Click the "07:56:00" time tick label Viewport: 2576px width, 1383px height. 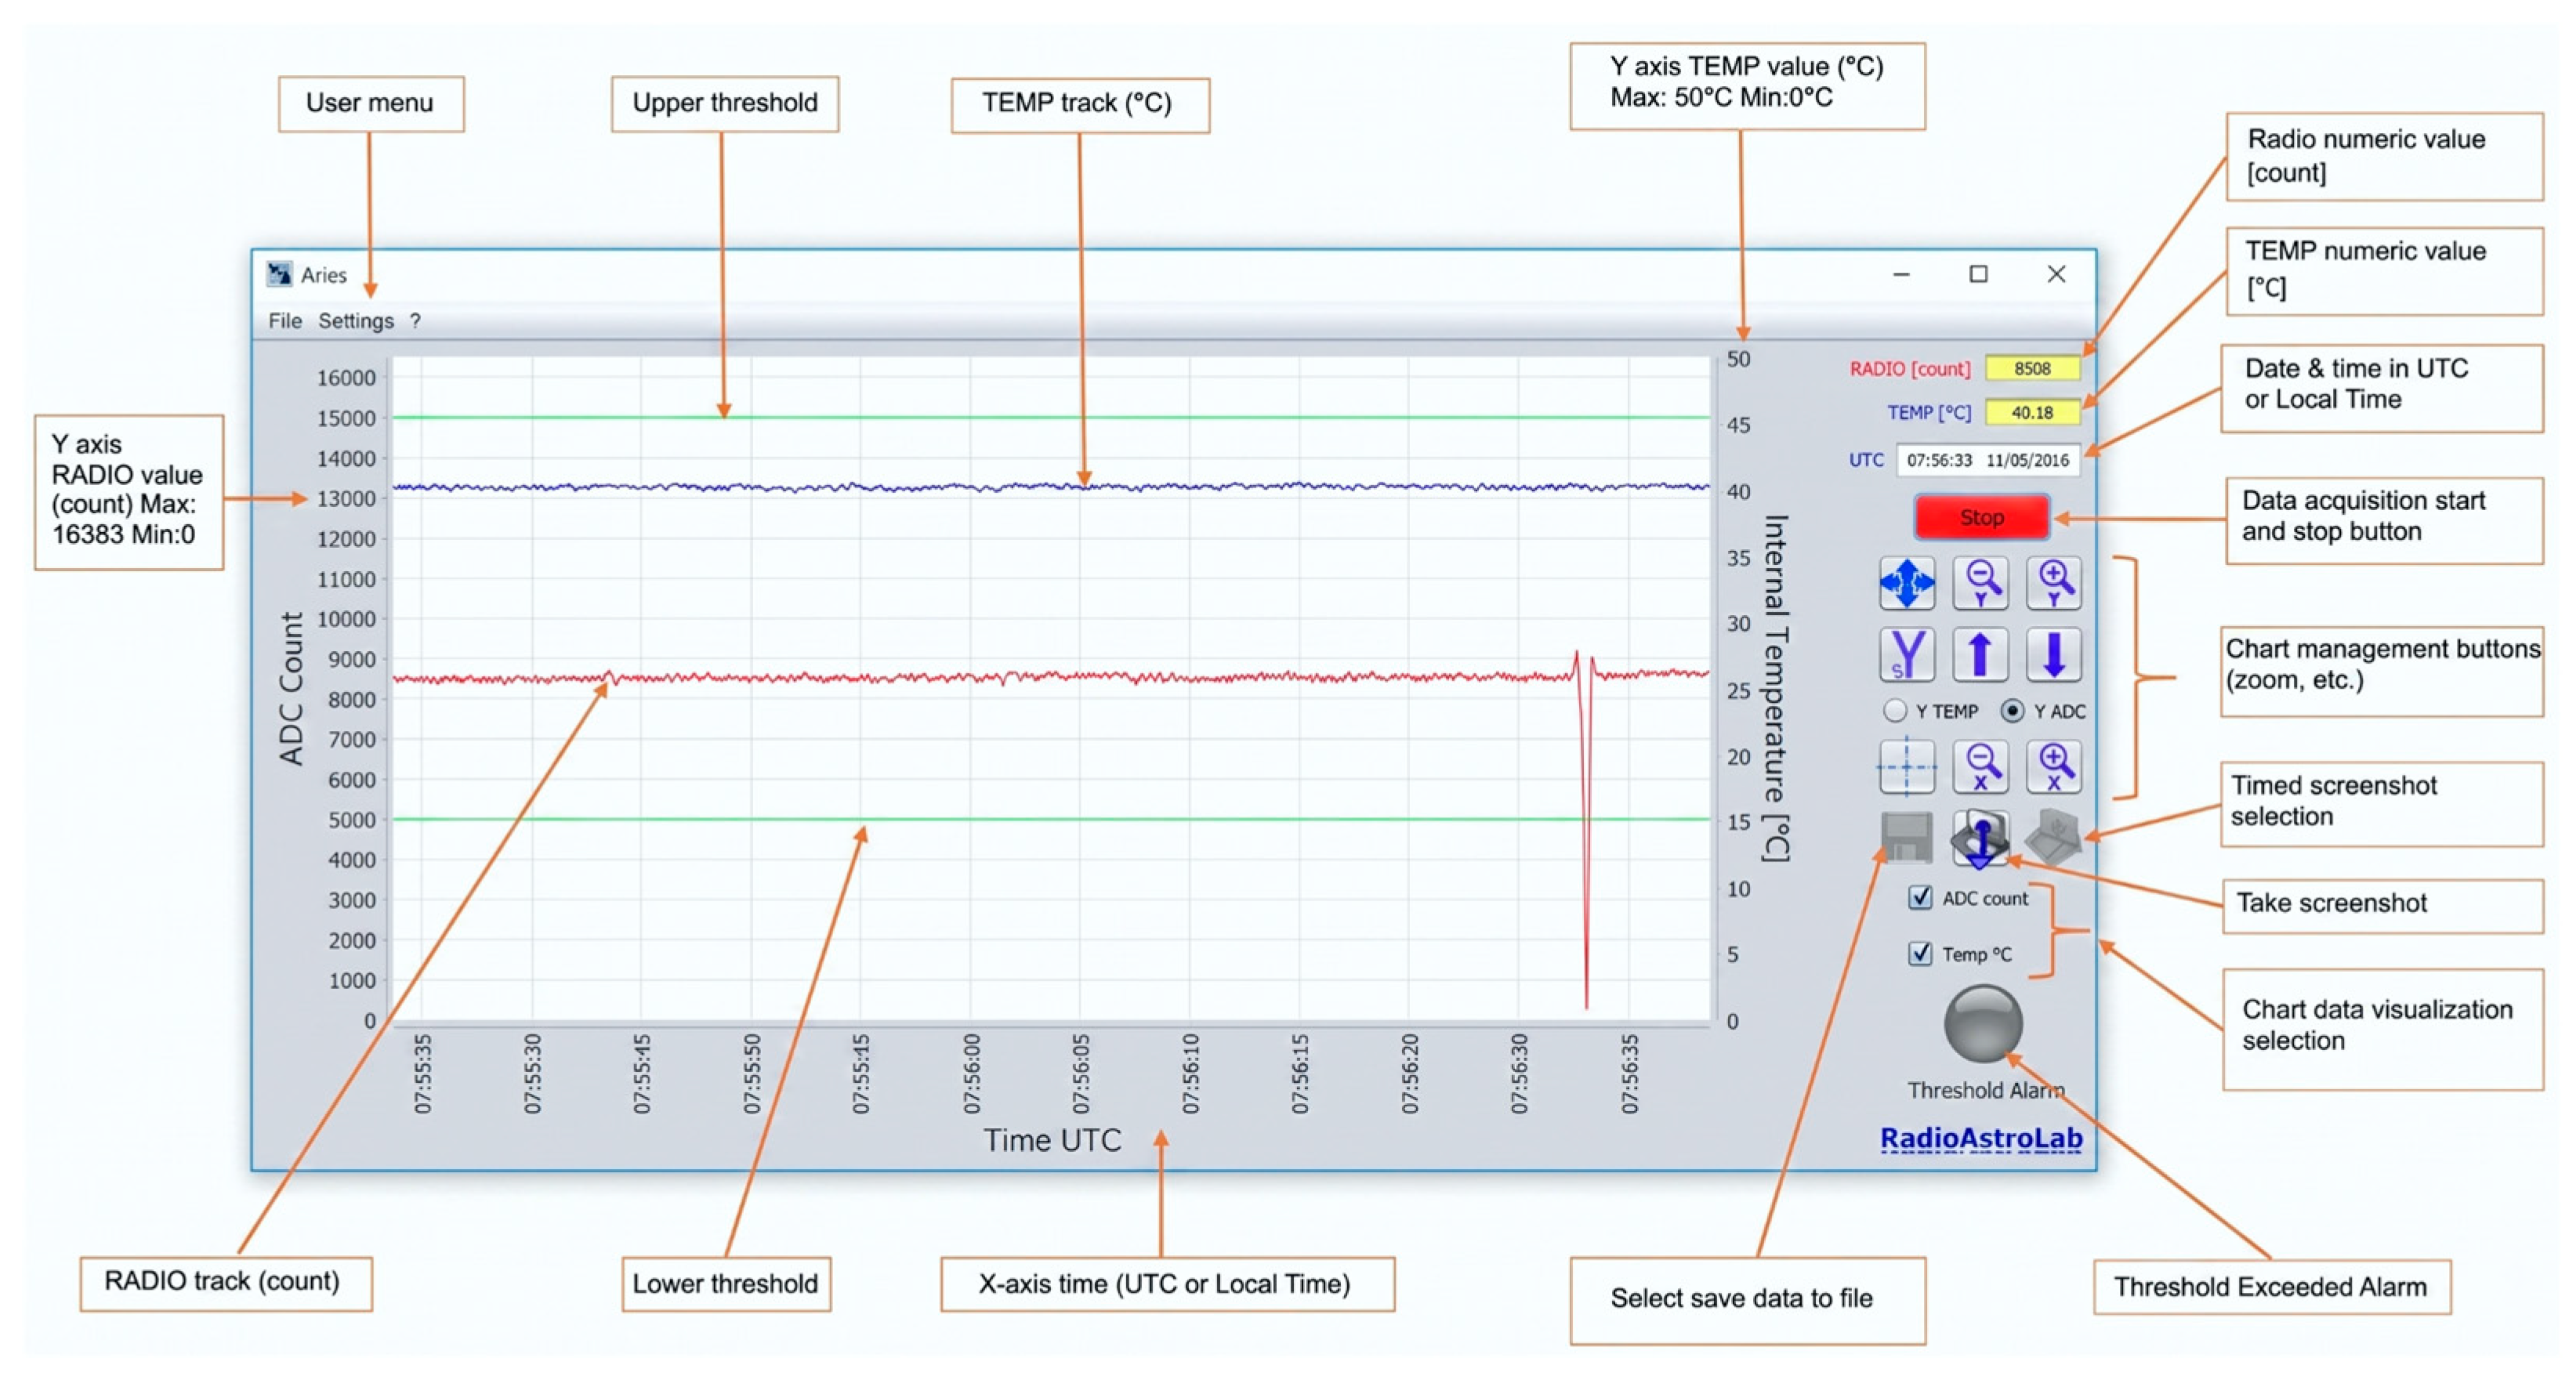(x=971, y=1074)
